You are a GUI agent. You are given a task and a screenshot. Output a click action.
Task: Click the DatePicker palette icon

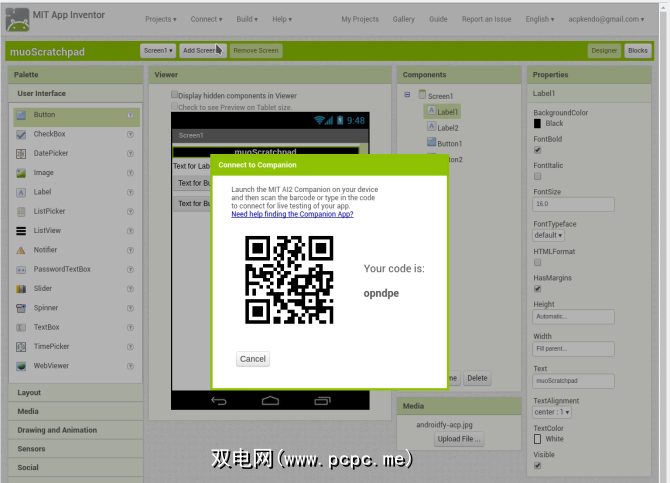21,154
